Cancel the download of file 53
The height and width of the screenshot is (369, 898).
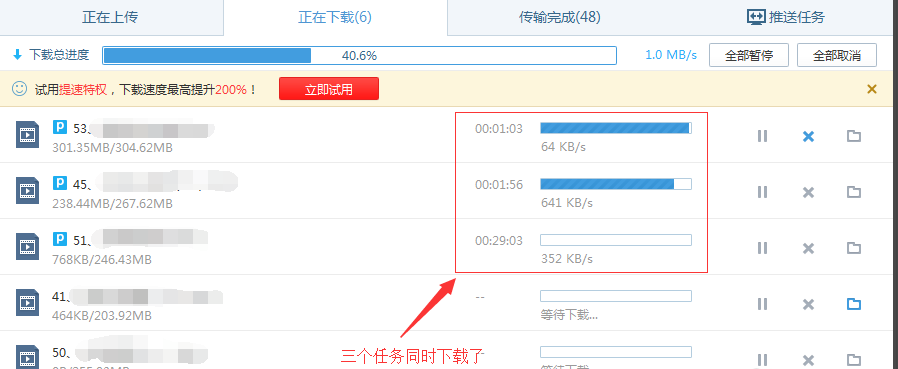click(808, 136)
